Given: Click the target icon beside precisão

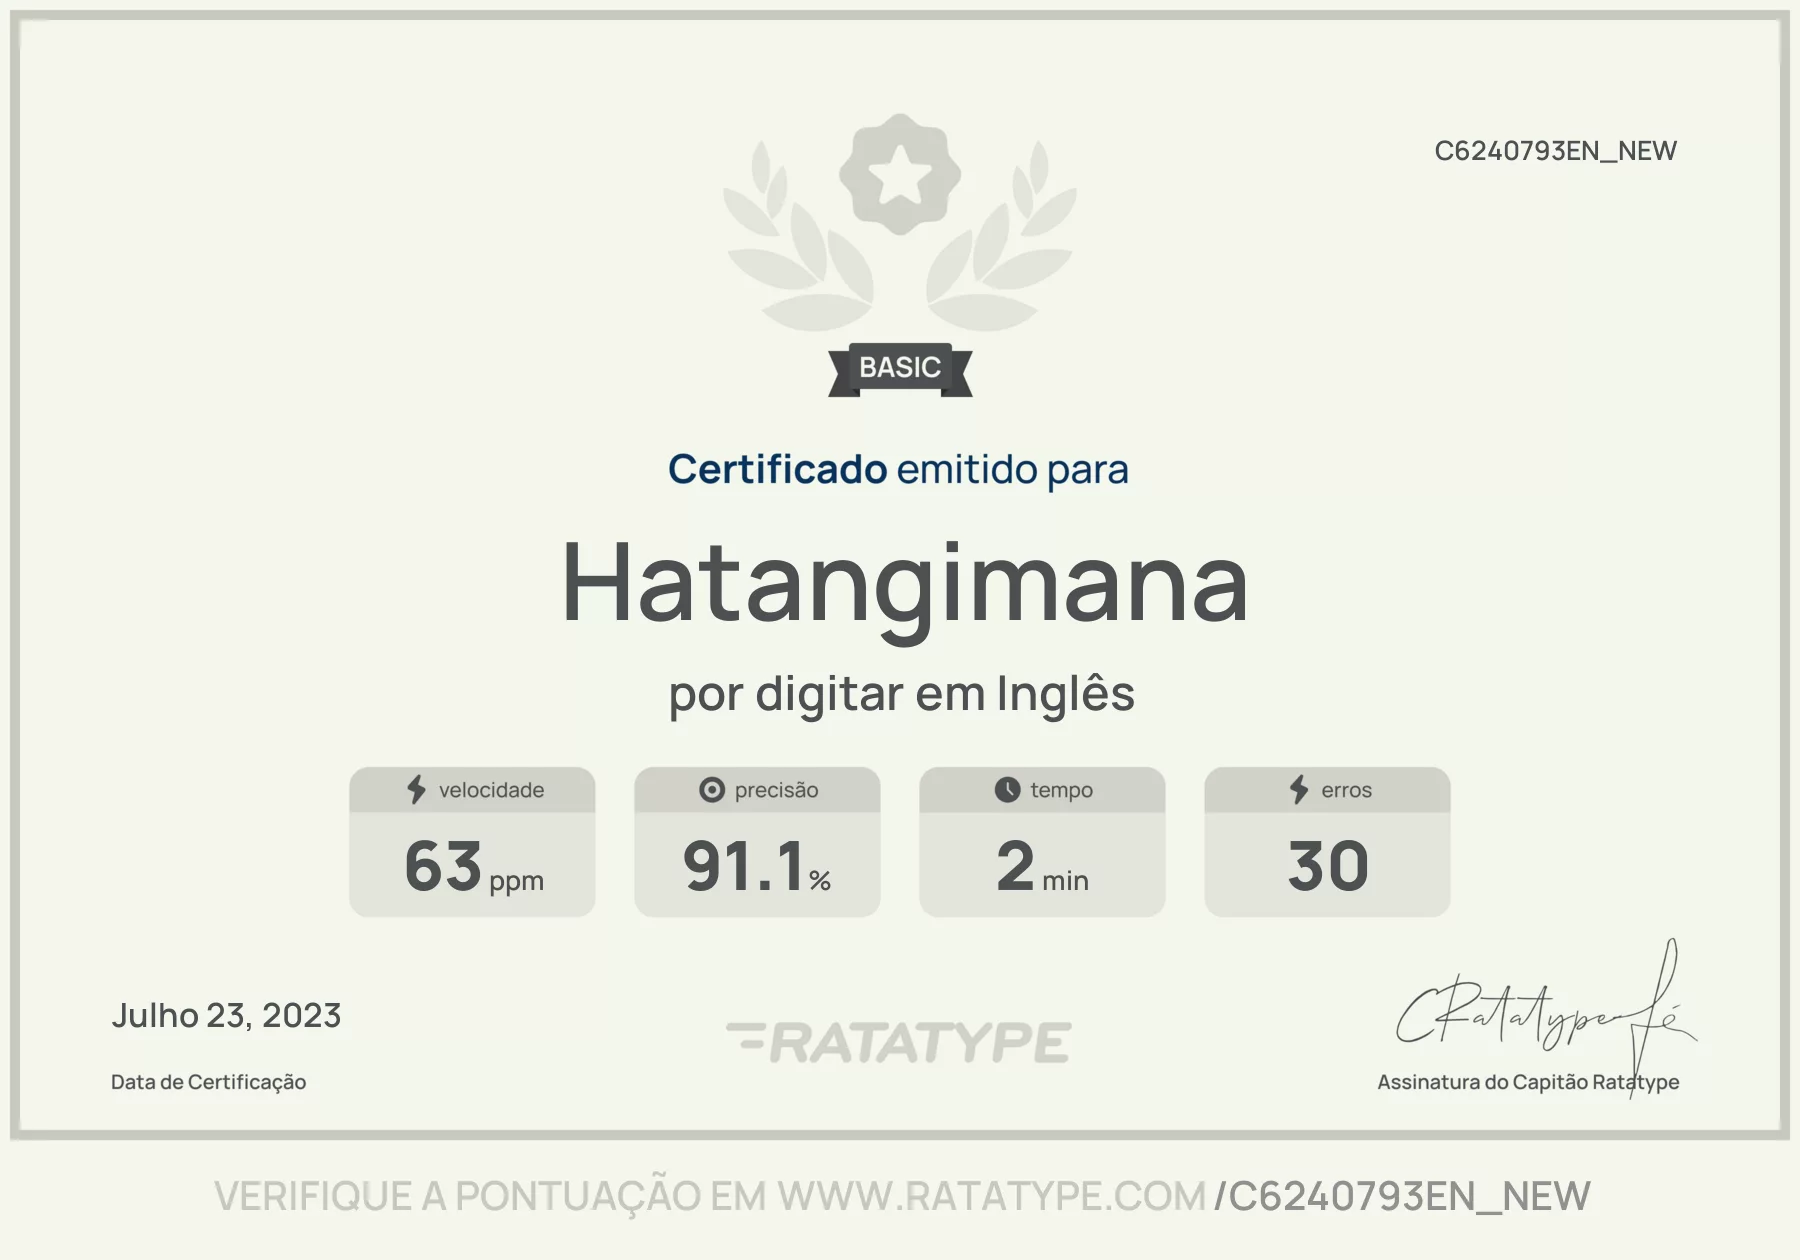Looking at the screenshot, I should [x=711, y=790].
